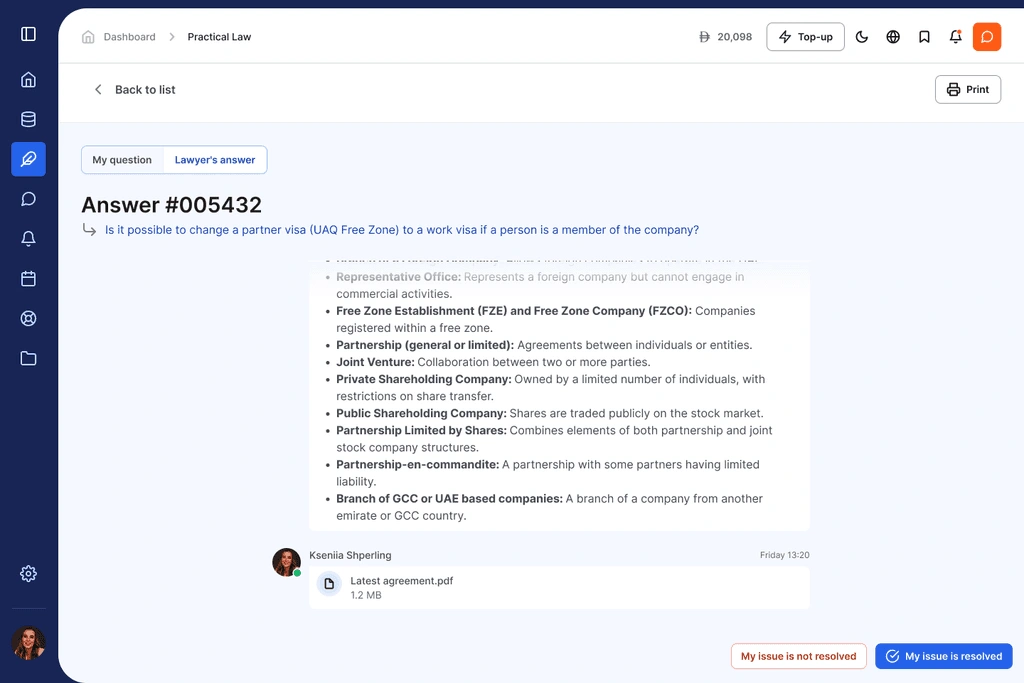Open the calendar icon in sidebar
The height and width of the screenshot is (683, 1024).
28,279
